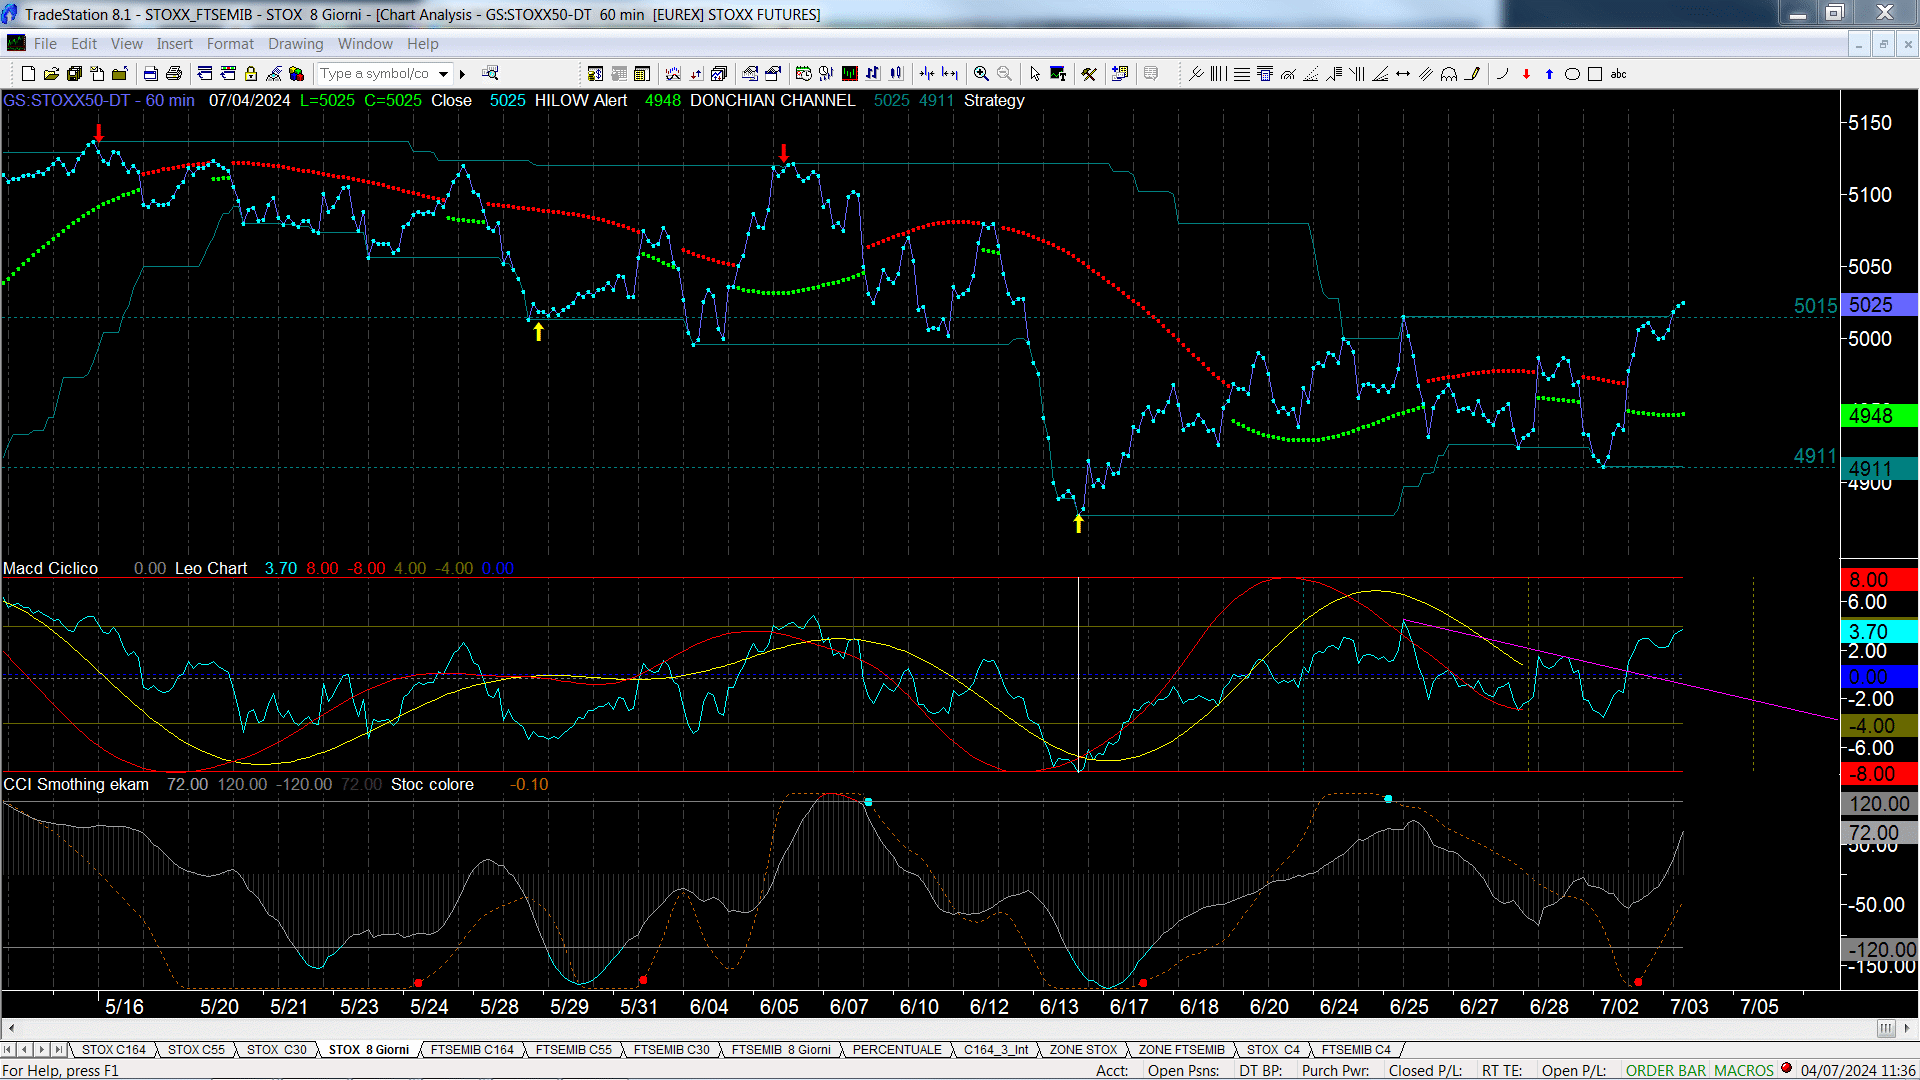Open the Window menu
This screenshot has width=1920, height=1080.
tap(365, 44)
